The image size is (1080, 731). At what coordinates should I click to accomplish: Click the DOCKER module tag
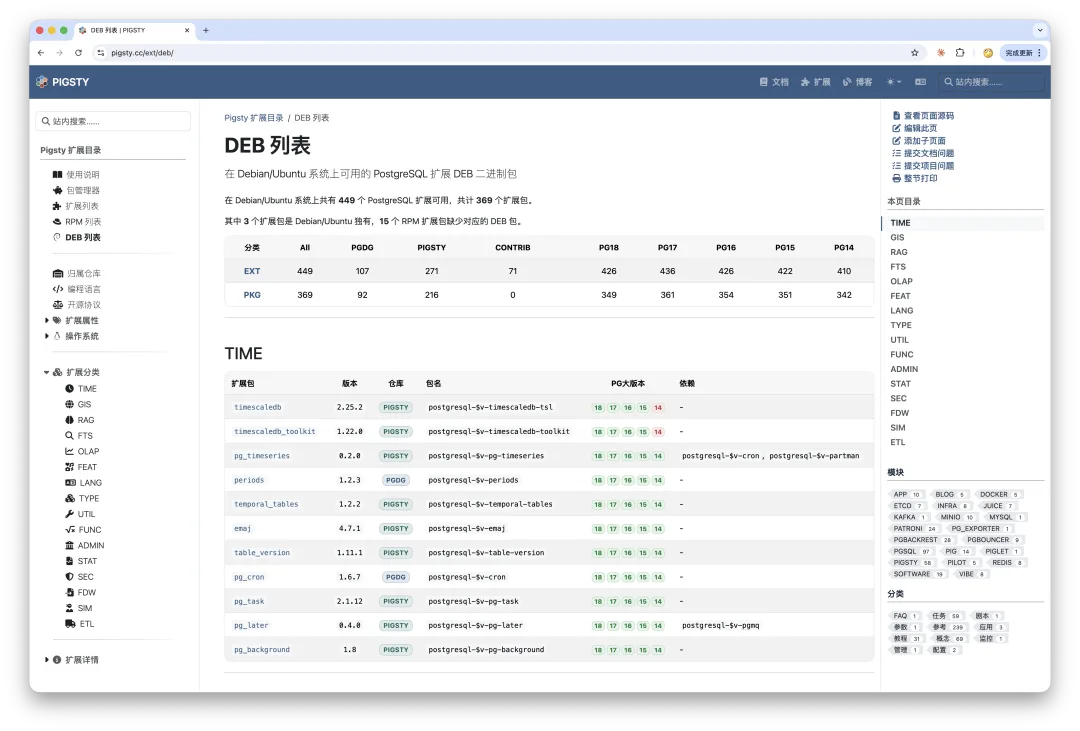click(x=998, y=495)
